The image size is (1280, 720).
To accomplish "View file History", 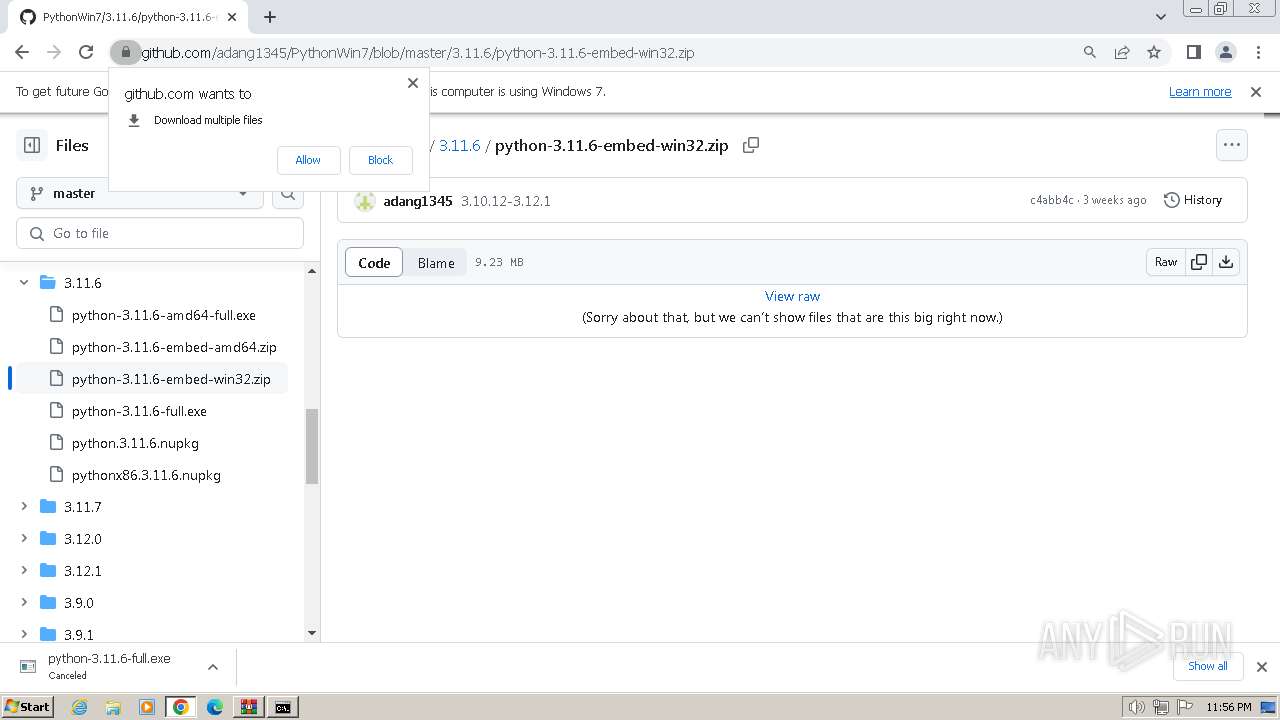I will coord(1193,200).
